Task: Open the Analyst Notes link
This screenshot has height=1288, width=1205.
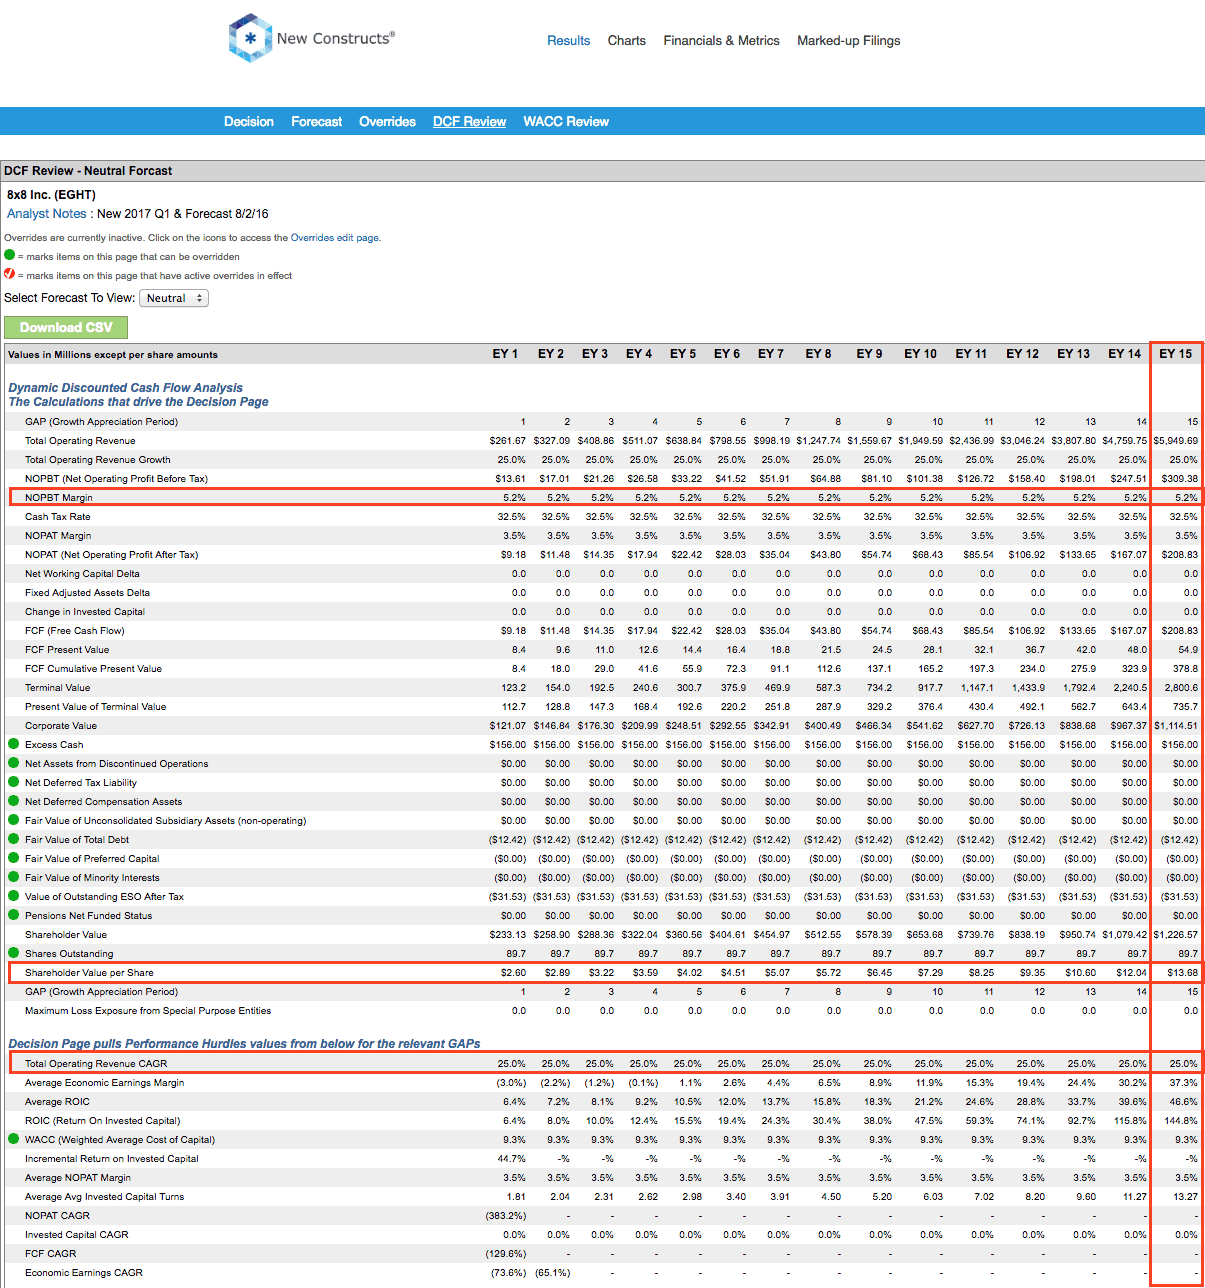Action: (x=47, y=214)
